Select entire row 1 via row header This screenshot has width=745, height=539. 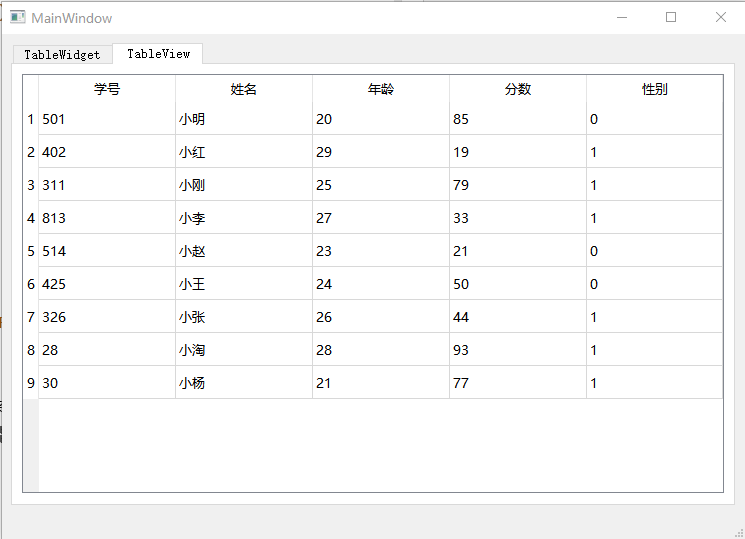pos(31,119)
